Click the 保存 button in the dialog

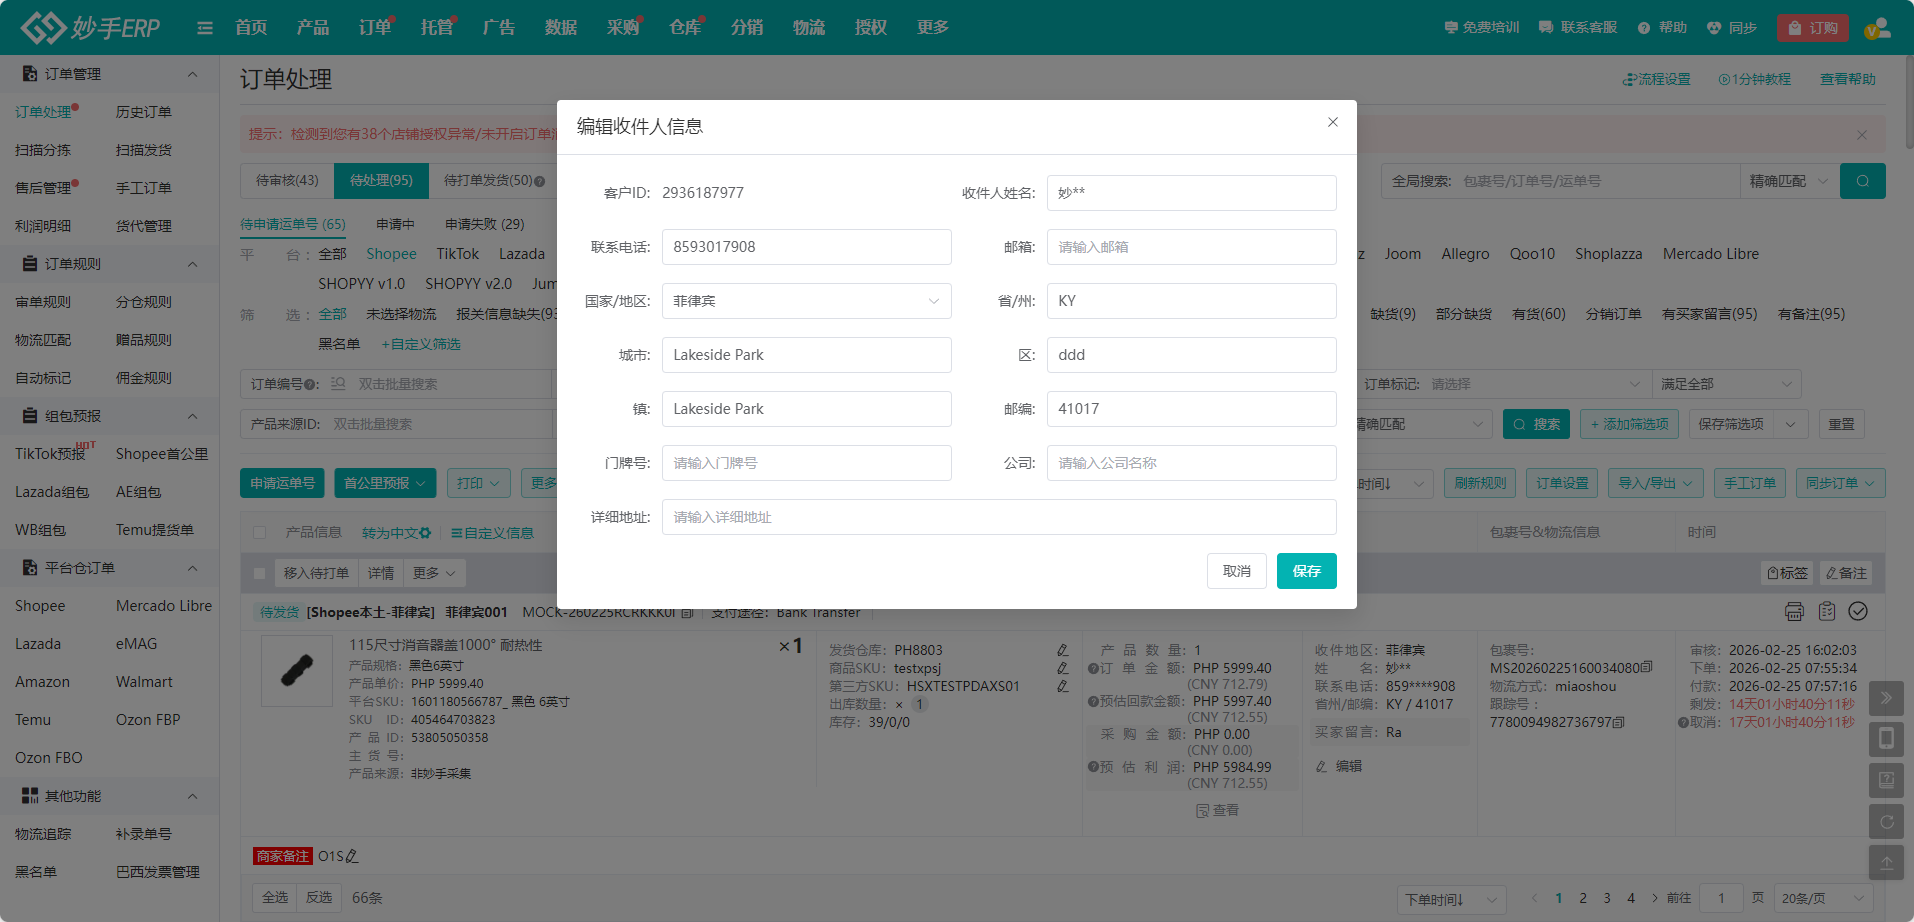point(1306,571)
